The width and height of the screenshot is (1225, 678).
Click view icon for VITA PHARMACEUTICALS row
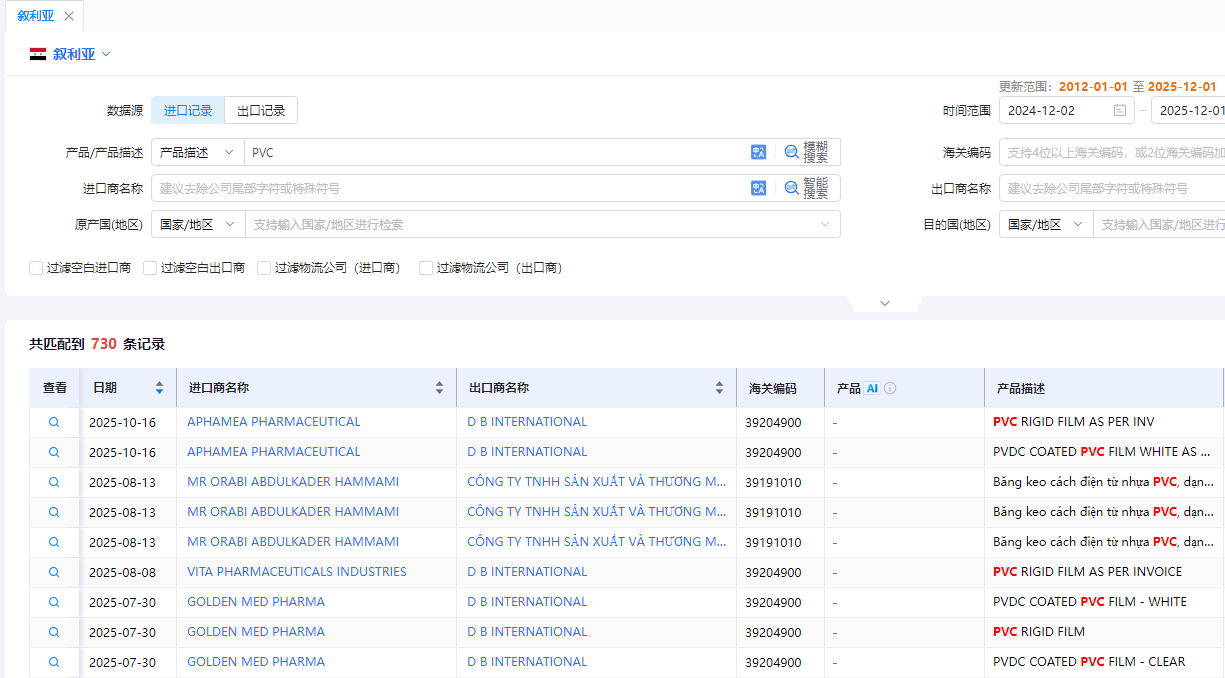54,572
